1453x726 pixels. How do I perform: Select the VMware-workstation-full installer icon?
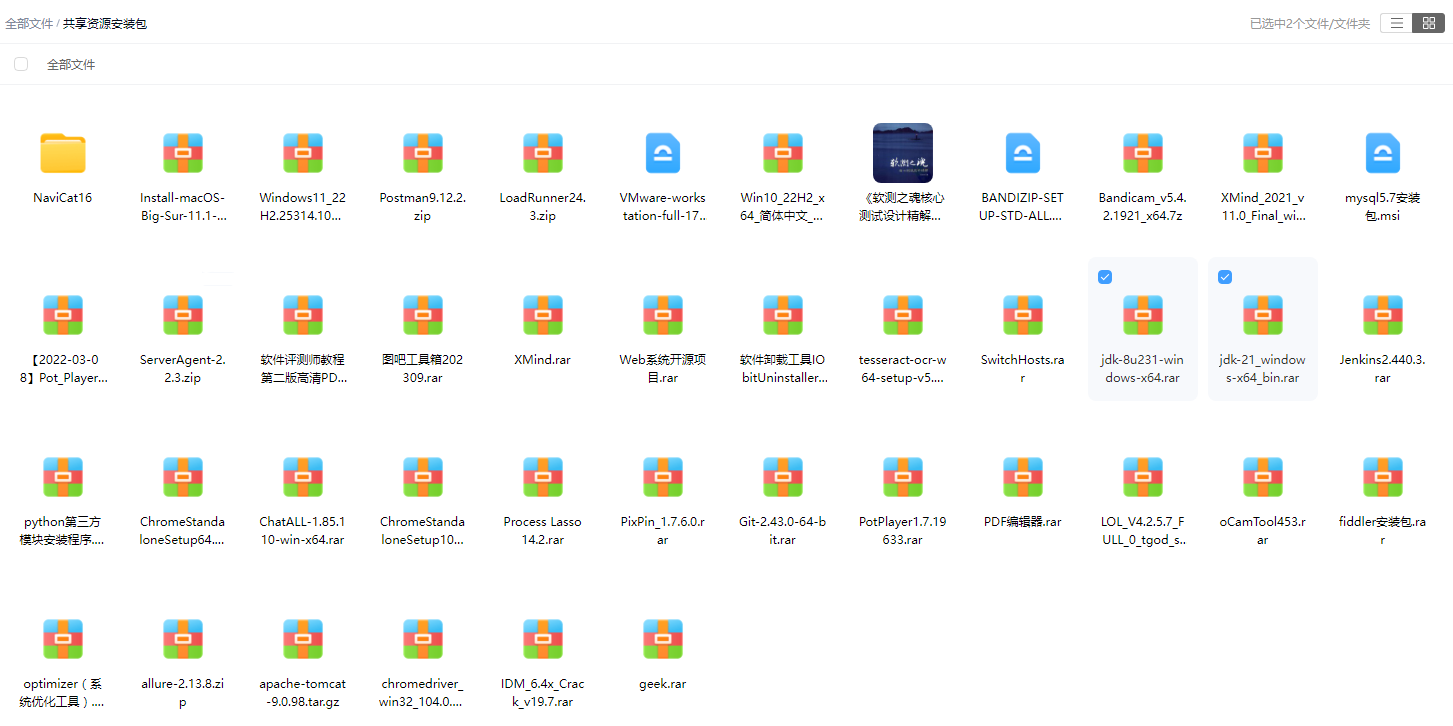[662, 153]
